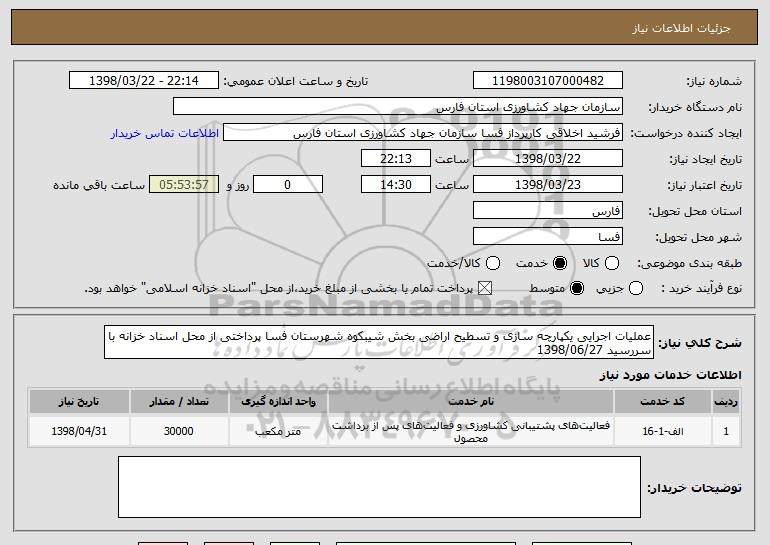Click the empty توضیحات خریدار text area

point(380,487)
